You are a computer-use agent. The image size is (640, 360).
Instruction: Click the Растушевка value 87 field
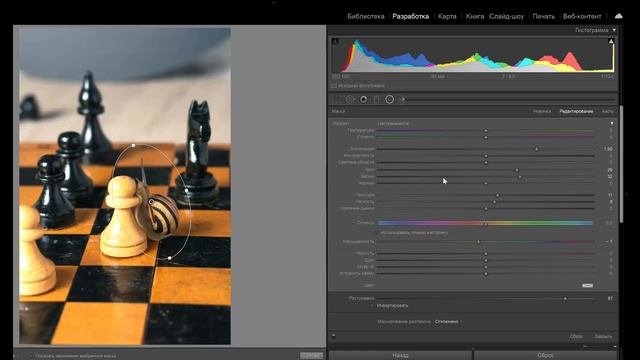610,299
